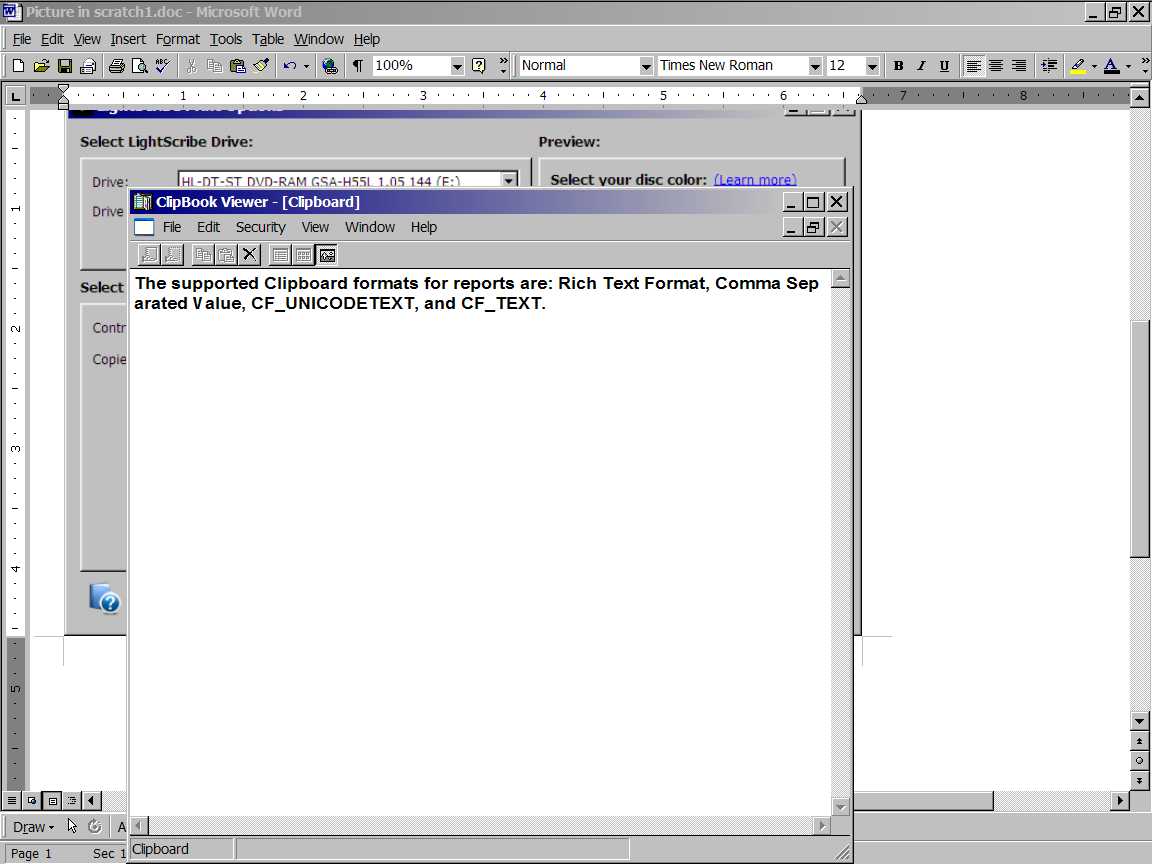Click the tab stop selector on ruler corner

pos(15,96)
